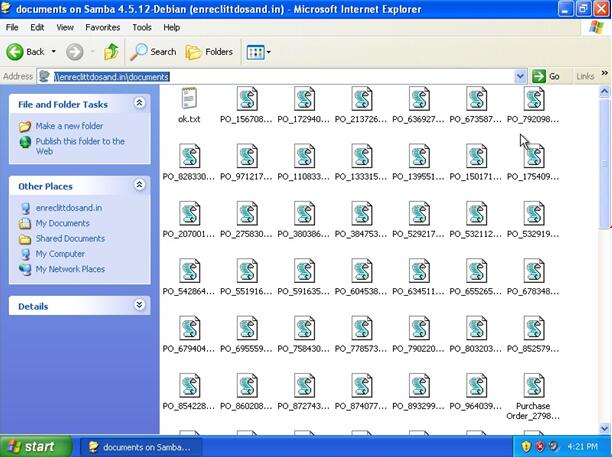Open the Windows Start button
The width and height of the screenshot is (612, 457).
pyautogui.click(x=30, y=446)
